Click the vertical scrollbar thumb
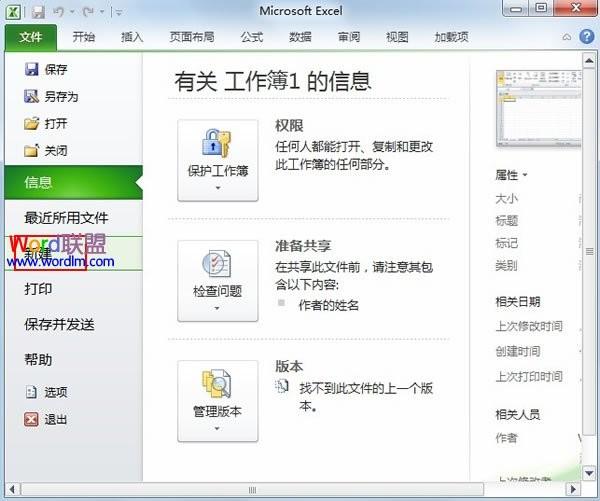This screenshot has height=501, width=600. pos(589,251)
